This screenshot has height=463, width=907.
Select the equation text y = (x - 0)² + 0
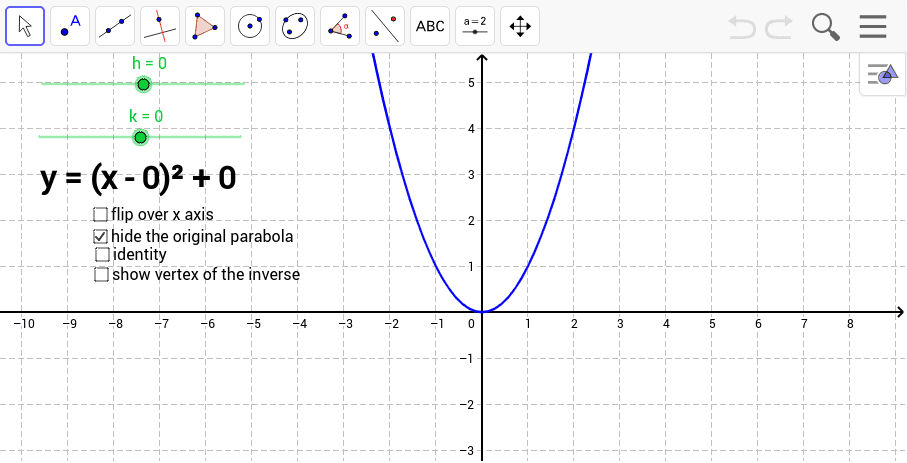[x=138, y=178]
